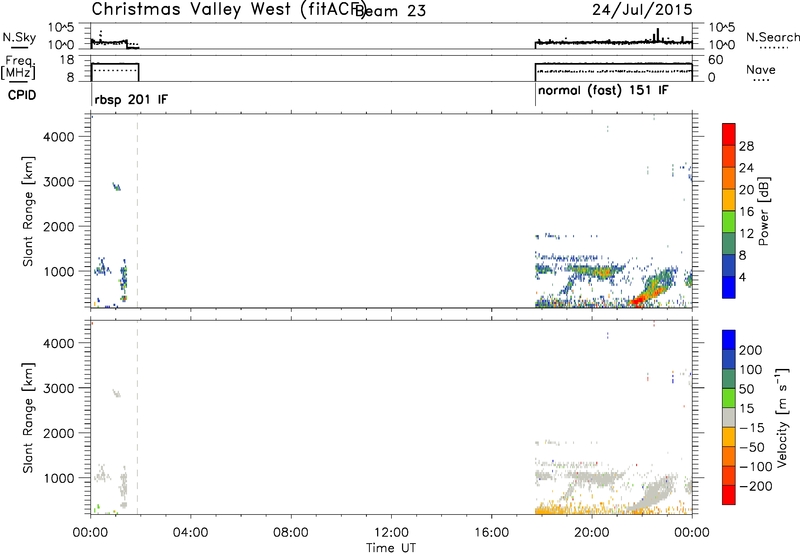800x554 pixels.
Task: Click the "60" label on the right frequency axis
Action: click(x=716, y=60)
